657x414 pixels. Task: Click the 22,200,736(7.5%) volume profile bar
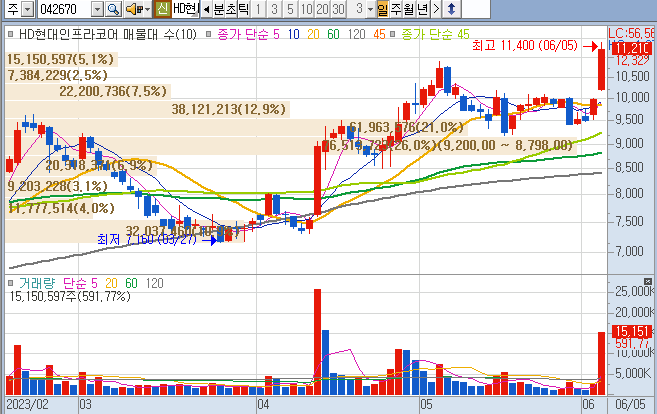click(88, 91)
